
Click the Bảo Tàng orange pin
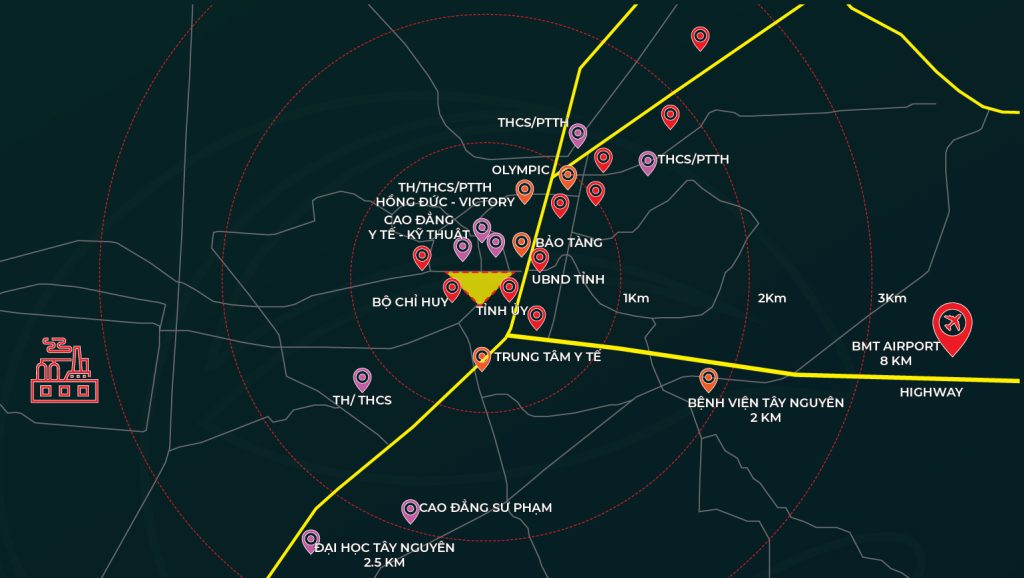click(521, 243)
